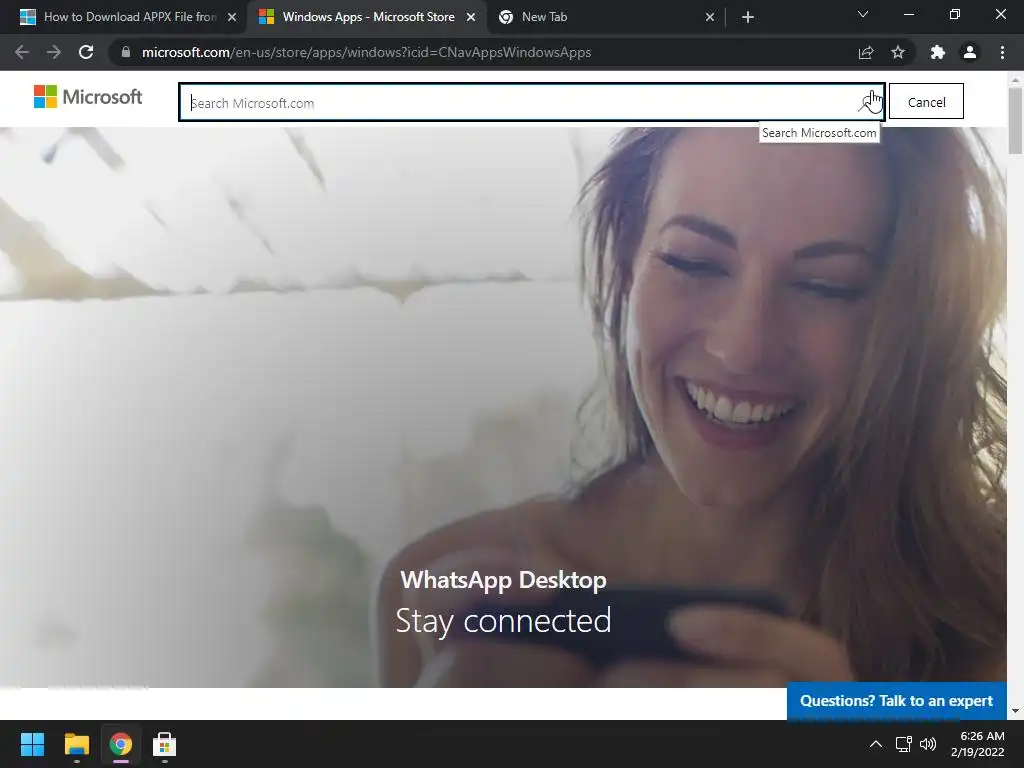
Task: Open volume tray icon
Action: coord(927,744)
